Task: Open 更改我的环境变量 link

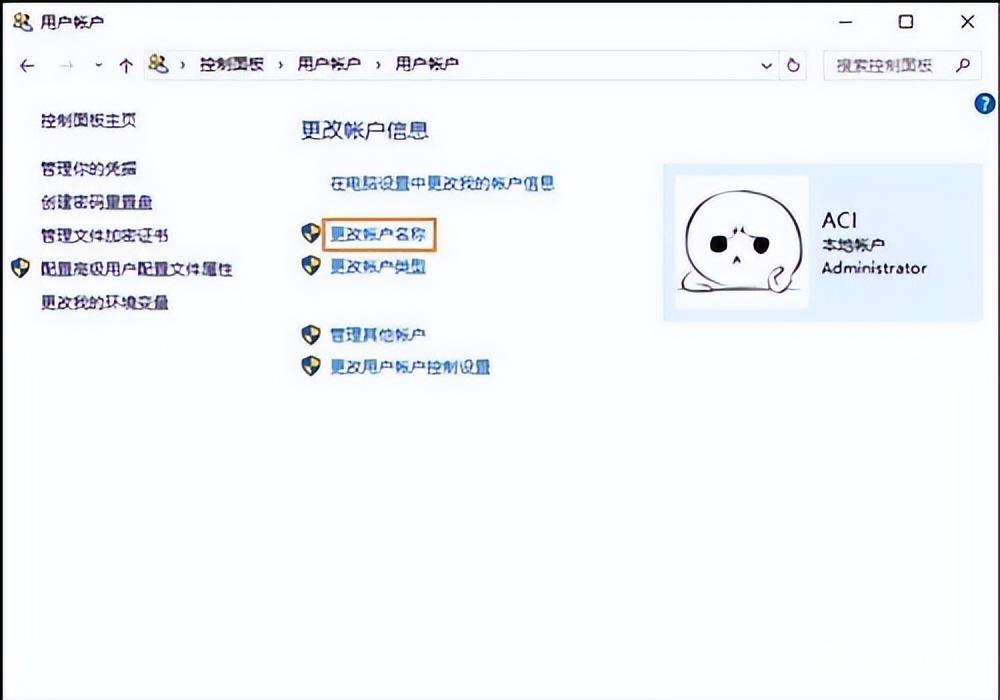Action: pos(104,302)
